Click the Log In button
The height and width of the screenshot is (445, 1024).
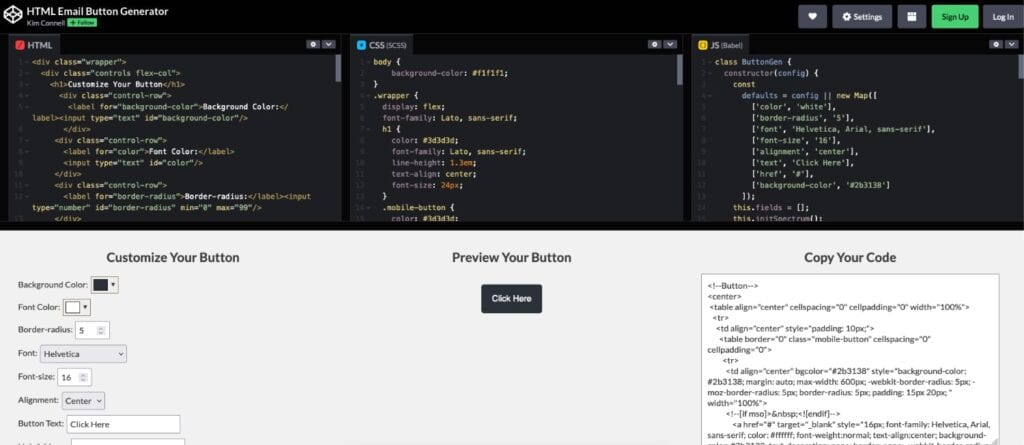1003,17
